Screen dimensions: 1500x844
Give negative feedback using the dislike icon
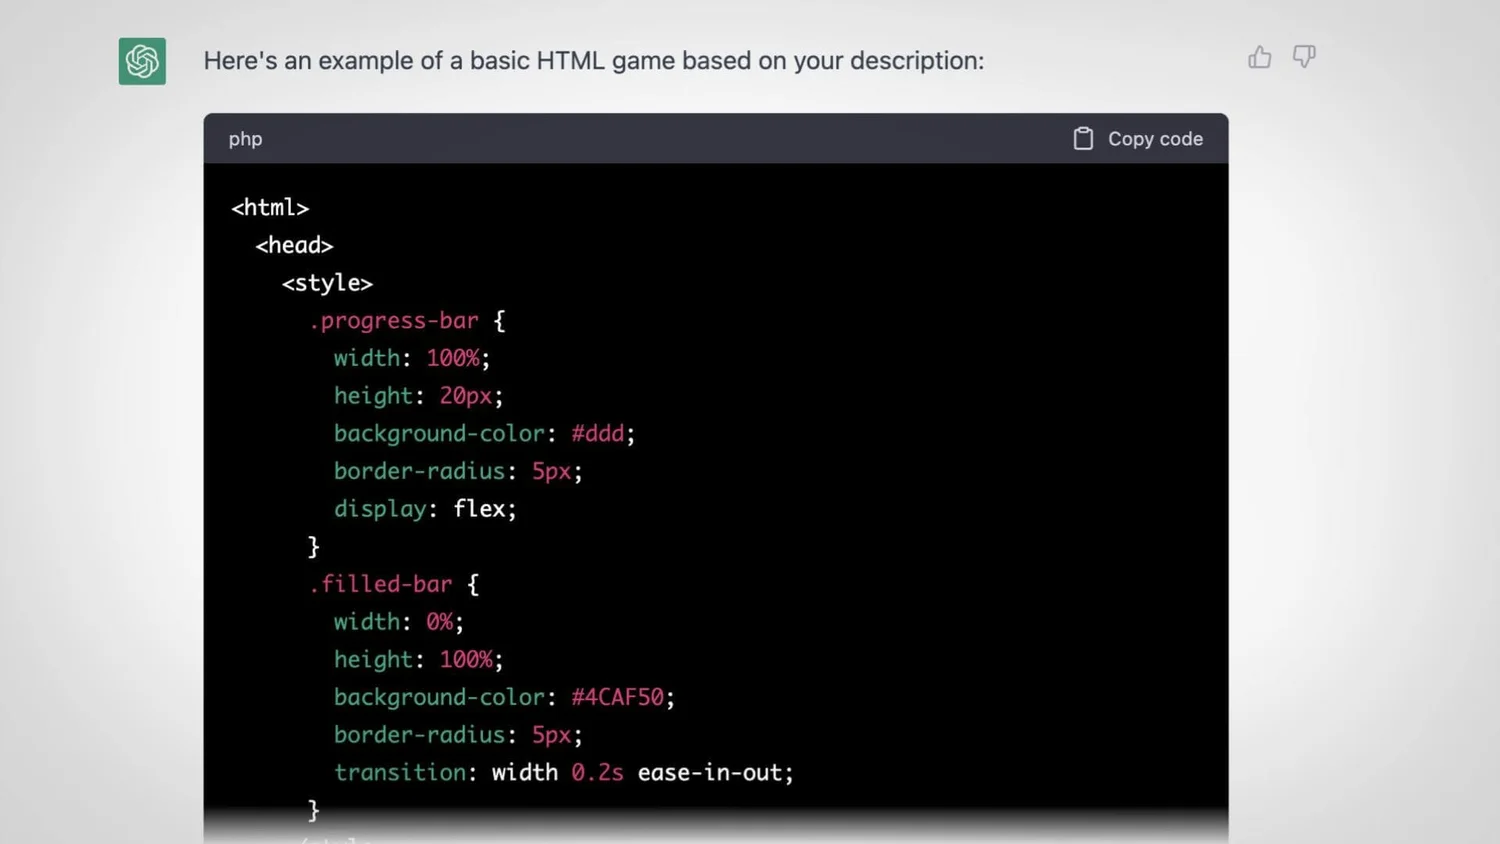pyautogui.click(x=1303, y=58)
